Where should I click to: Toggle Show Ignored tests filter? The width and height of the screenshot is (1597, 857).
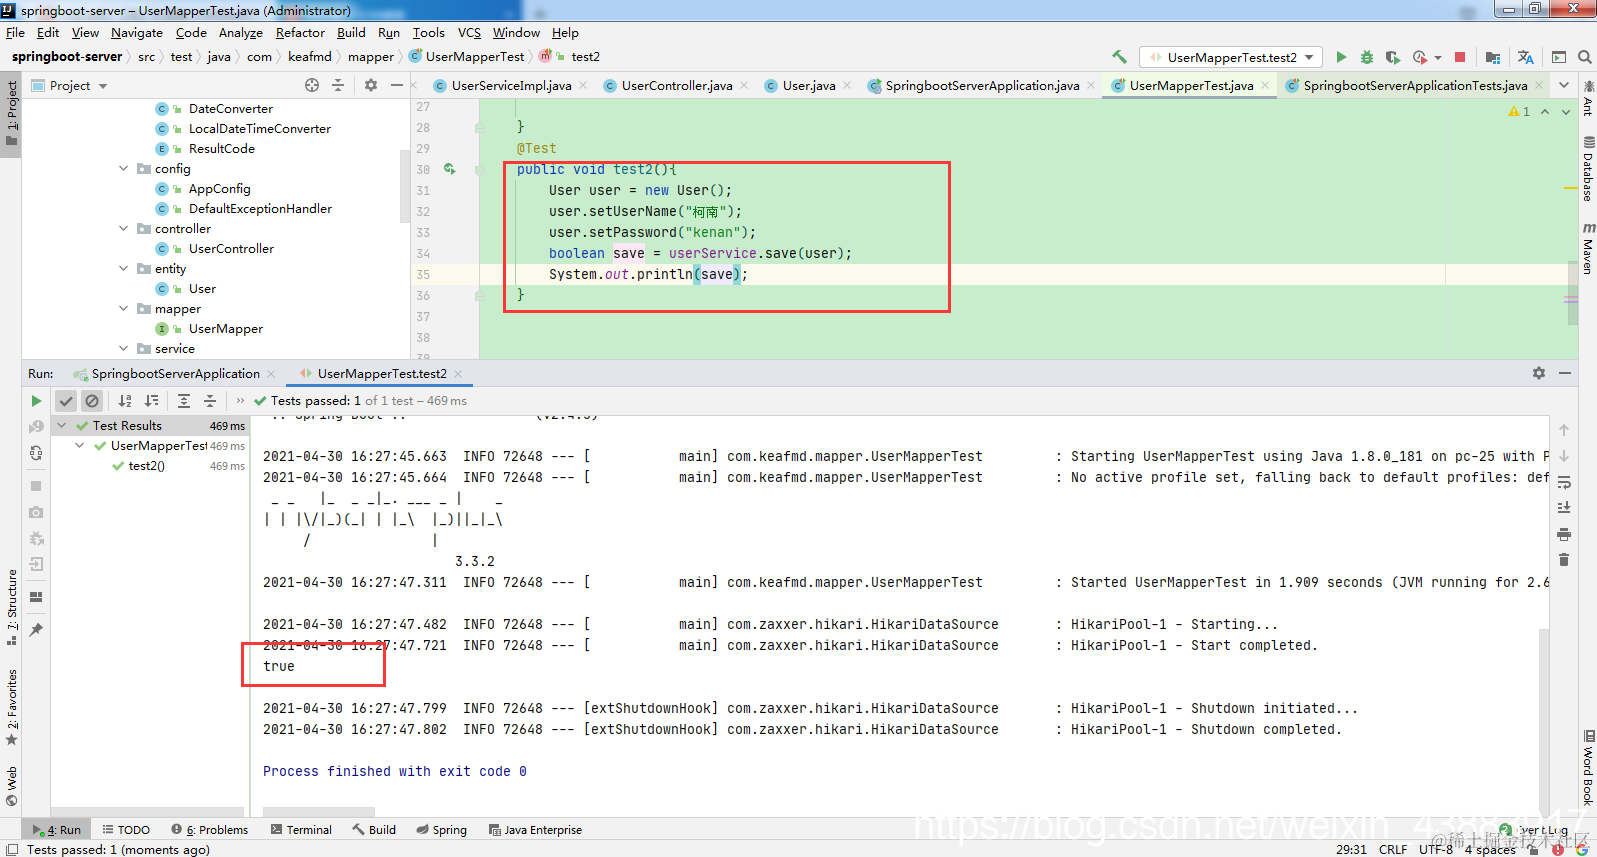(x=92, y=401)
